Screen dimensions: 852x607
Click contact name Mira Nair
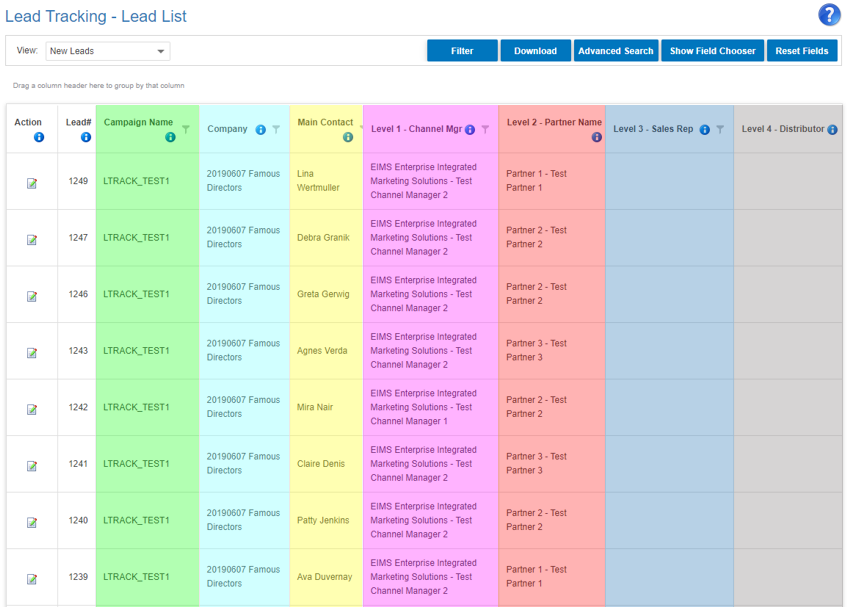(315, 407)
